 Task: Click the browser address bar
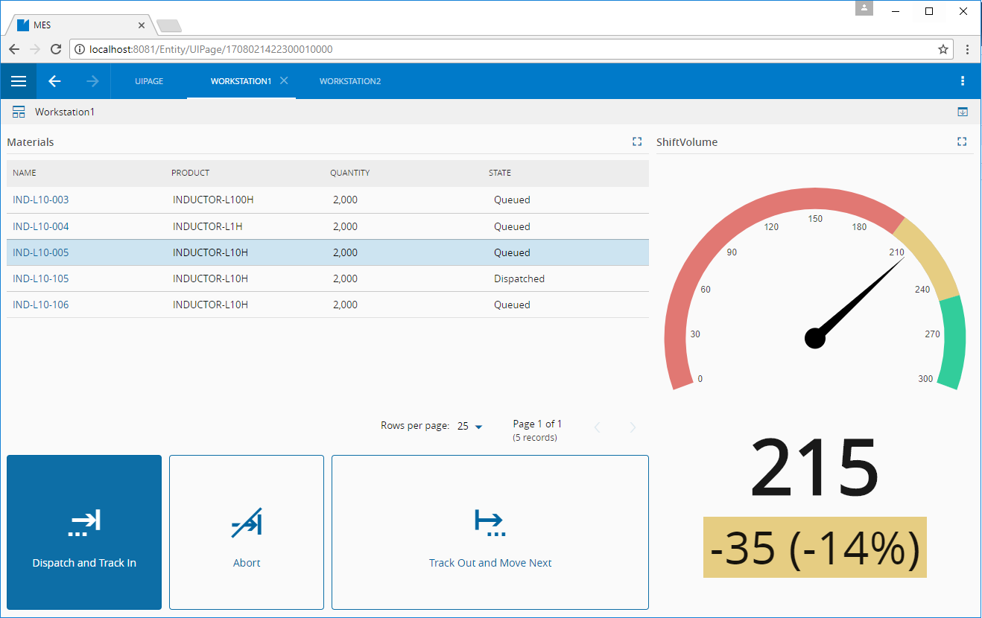point(500,49)
